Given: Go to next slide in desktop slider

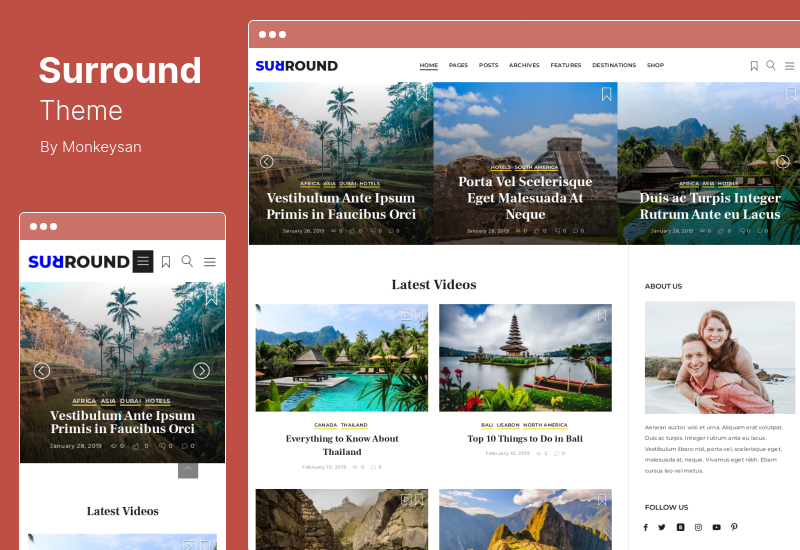Looking at the screenshot, I should (783, 162).
